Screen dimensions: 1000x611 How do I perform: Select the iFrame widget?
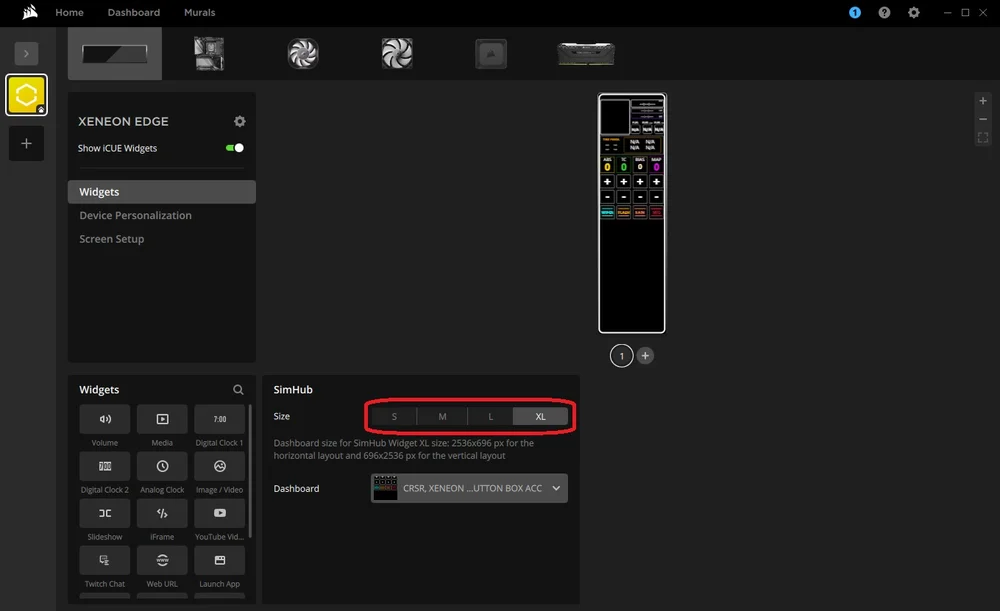(162, 513)
